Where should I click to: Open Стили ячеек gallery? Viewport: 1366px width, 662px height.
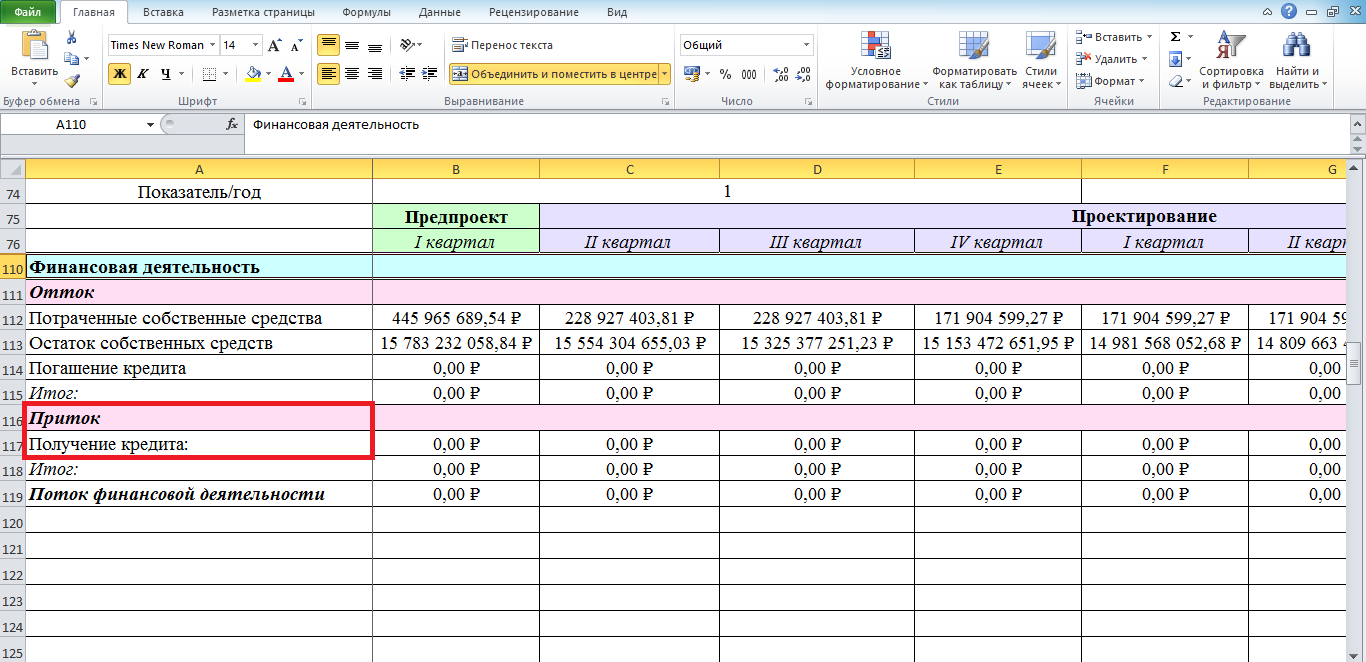coord(1041,60)
